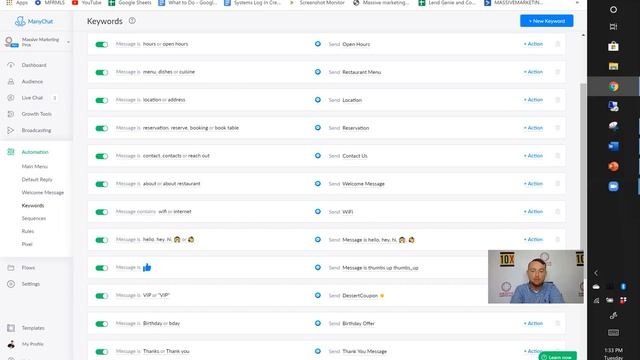Viewport: 640px width, 360px height.
Task: Open Word from the Windows taskbar
Action: (x=613, y=146)
